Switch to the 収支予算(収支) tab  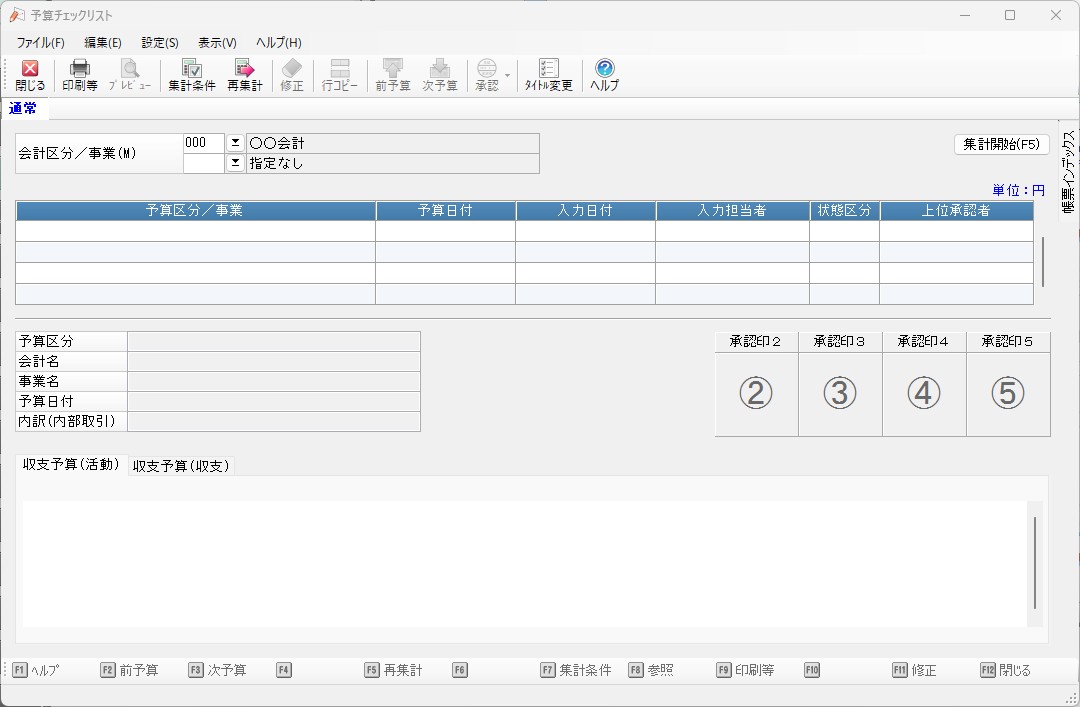coord(181,466)
